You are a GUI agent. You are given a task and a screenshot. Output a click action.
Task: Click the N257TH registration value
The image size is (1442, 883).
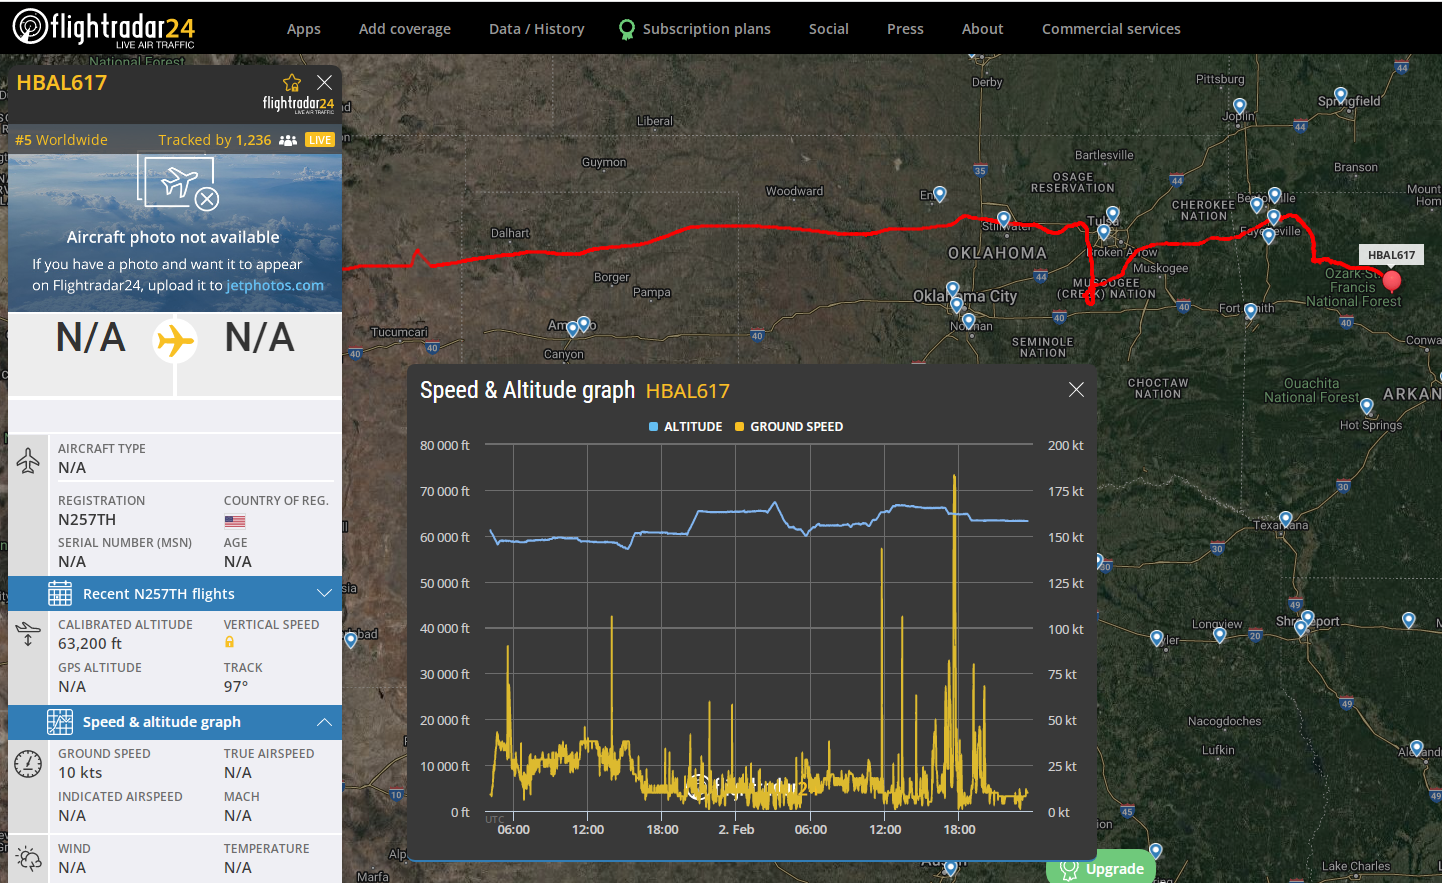click(87, 520)
